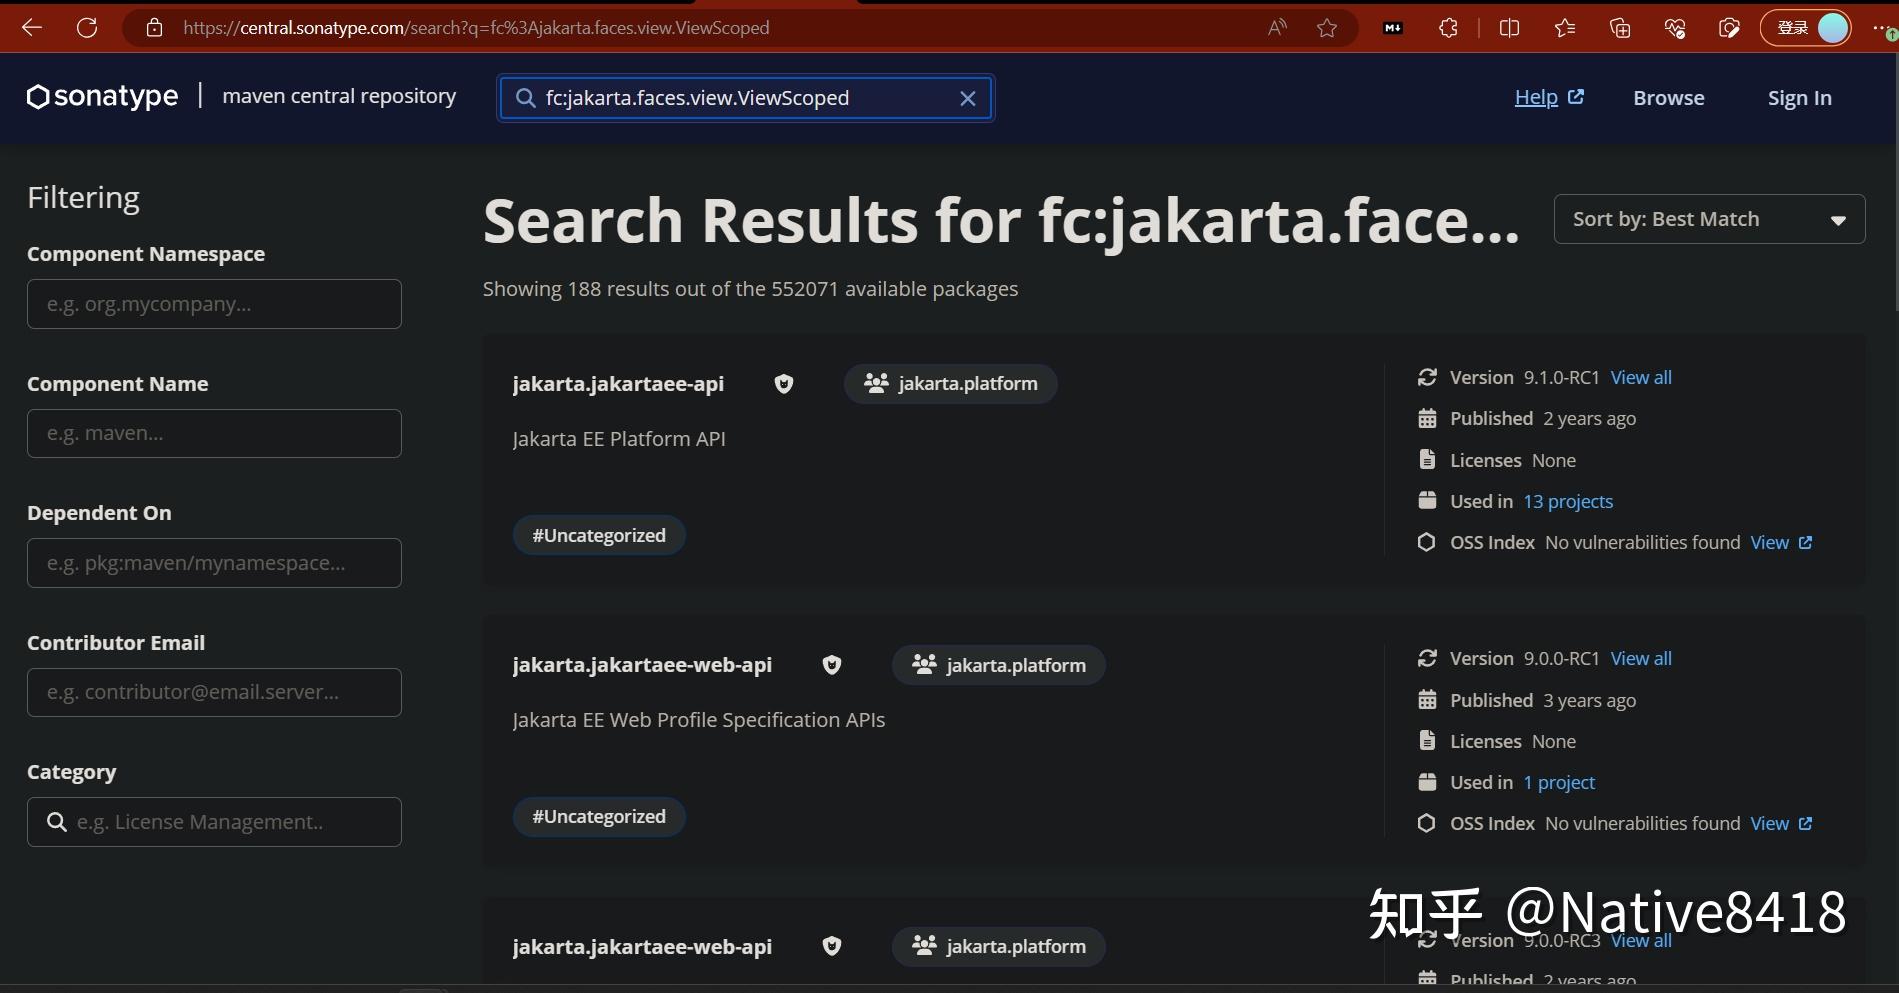
Task: Open the Browse menu item
Action: [x=1668, y=97]
